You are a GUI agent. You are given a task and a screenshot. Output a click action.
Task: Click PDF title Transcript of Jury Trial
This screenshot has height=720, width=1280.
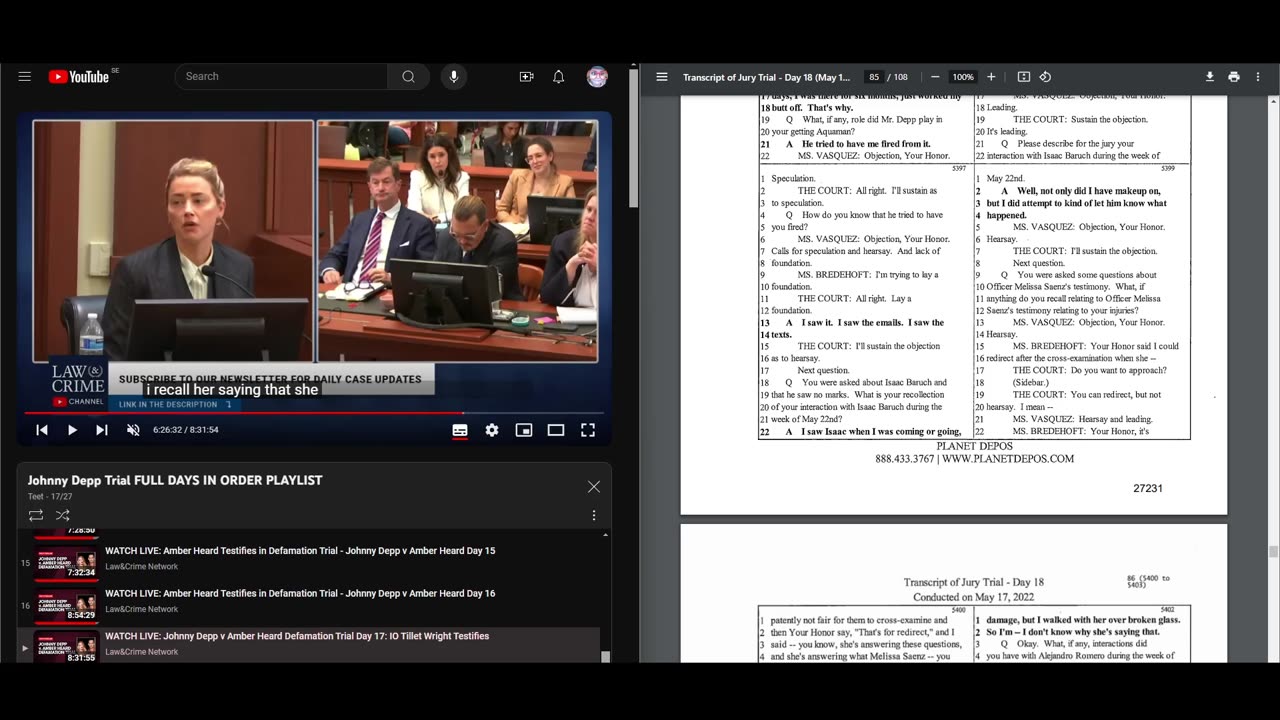point(766,77)
